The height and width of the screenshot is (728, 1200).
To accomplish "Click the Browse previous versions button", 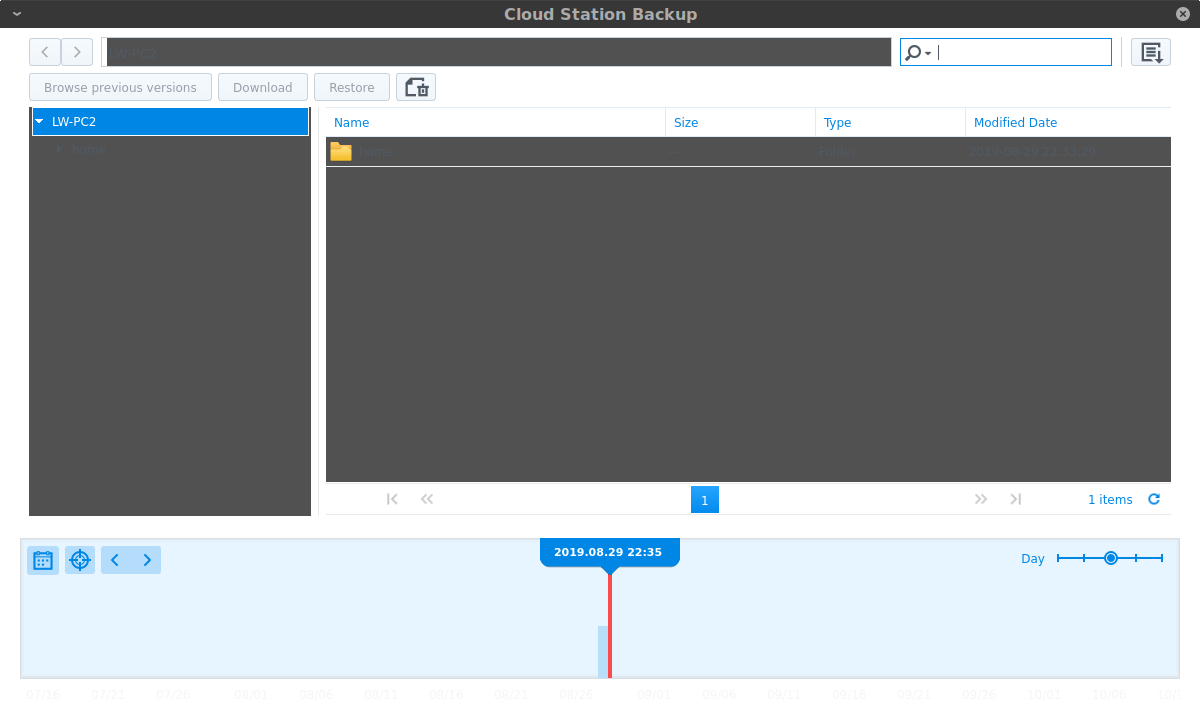I will click(x=120, y=88).
